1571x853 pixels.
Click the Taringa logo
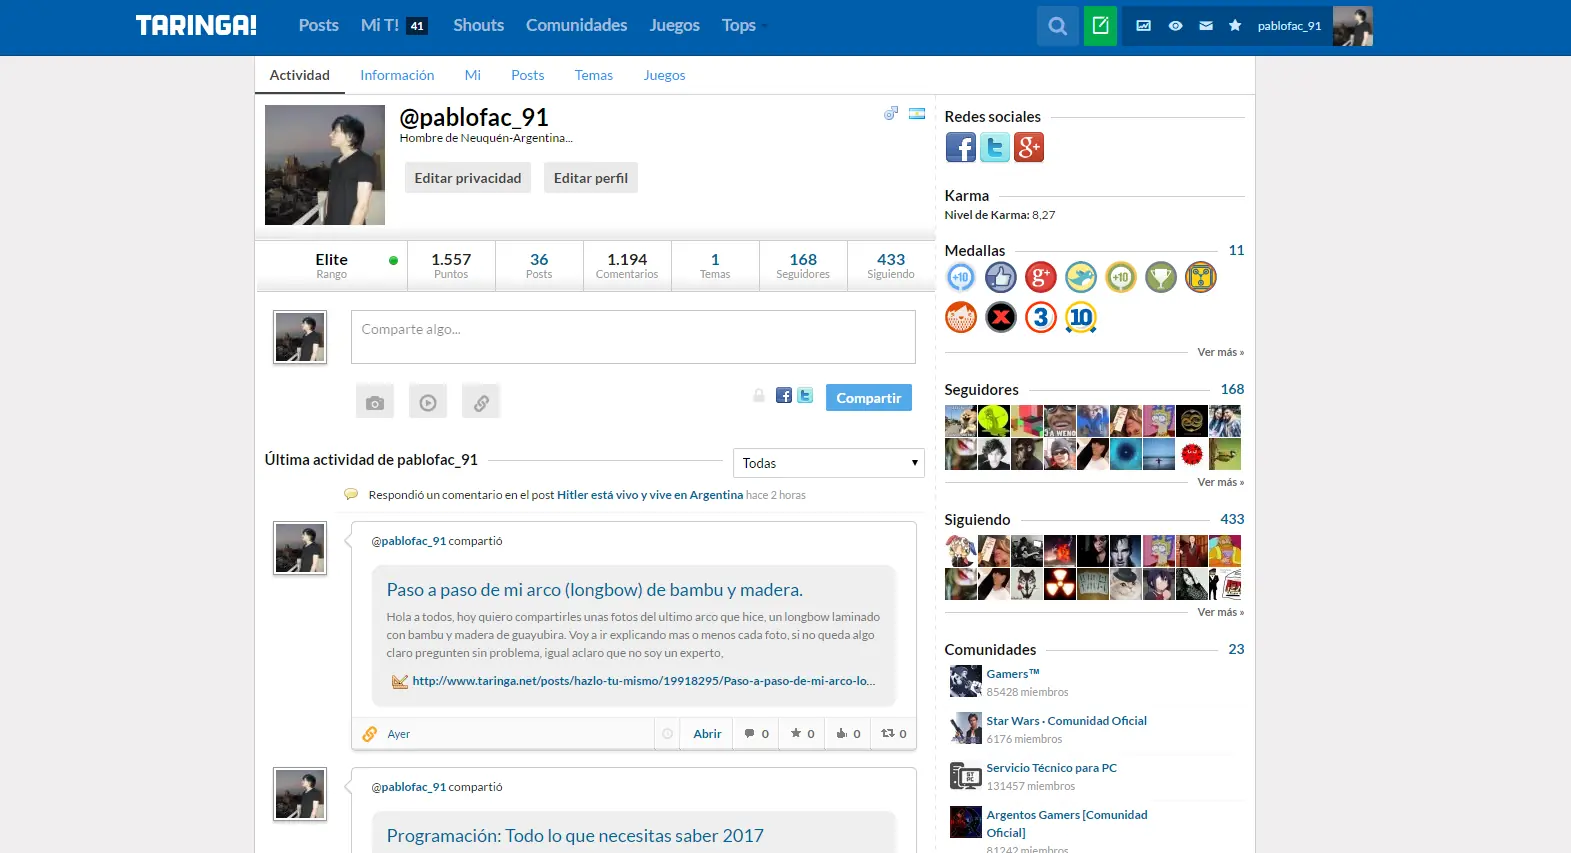tap(196, 25)
